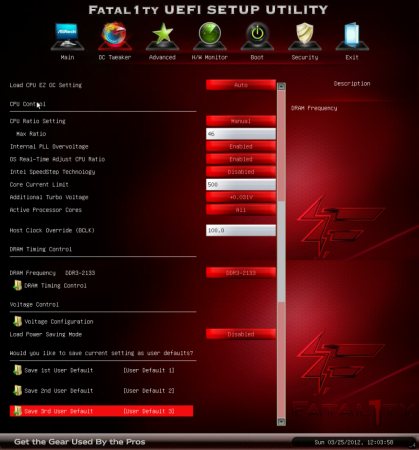The height and width of the screenshot is (450, 419).
Task: Open the Advanced star icon
Action: (x=162, y=36)
